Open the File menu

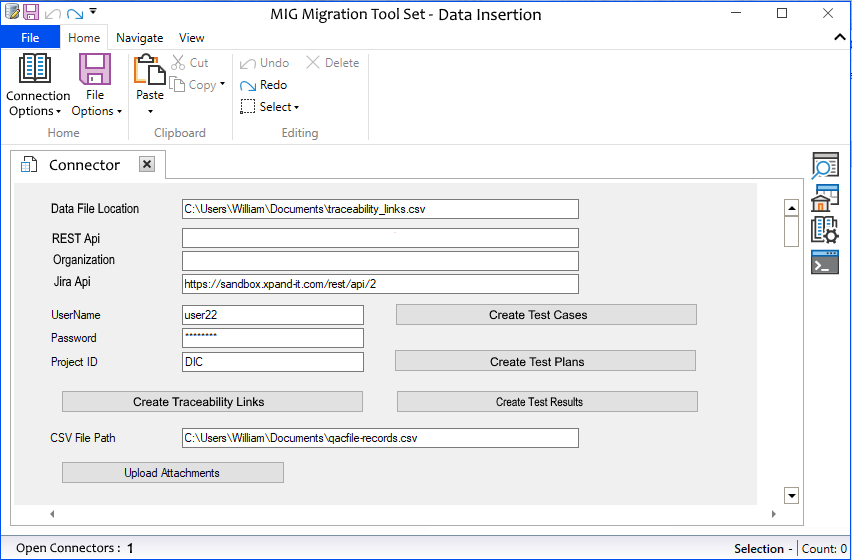coord(30,37)
